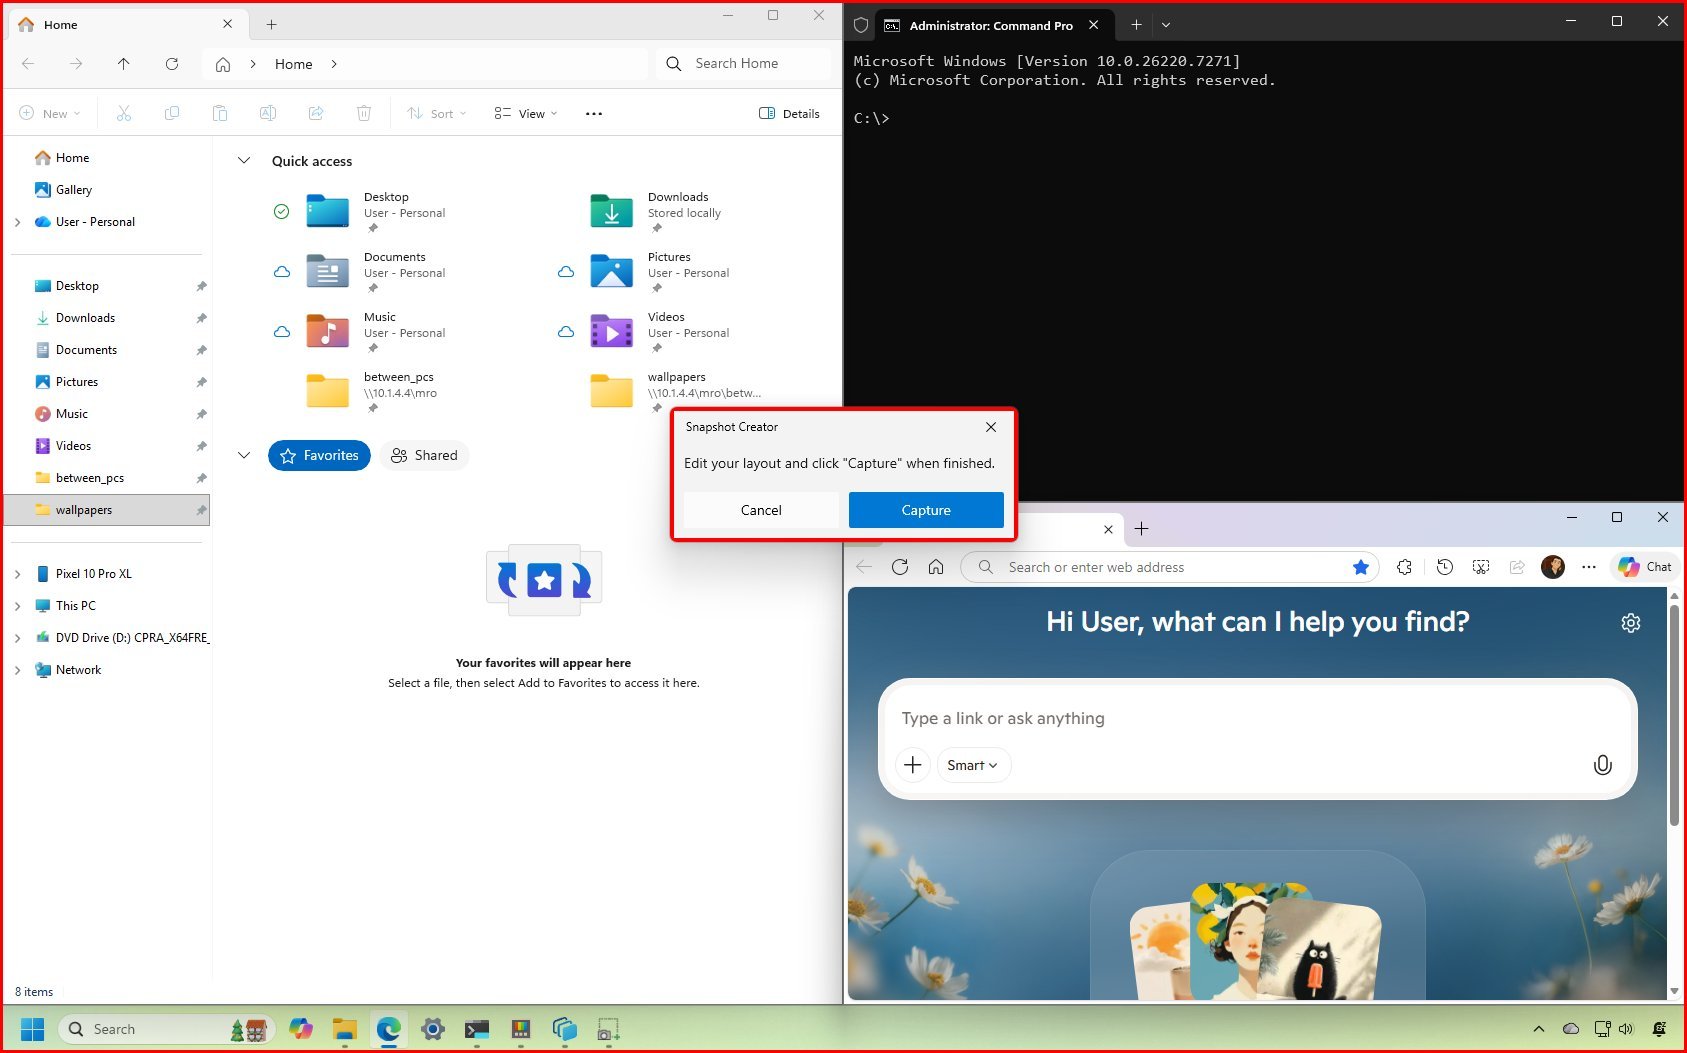
Task: Collapse the Quick access section
Action: click(244, 161)
